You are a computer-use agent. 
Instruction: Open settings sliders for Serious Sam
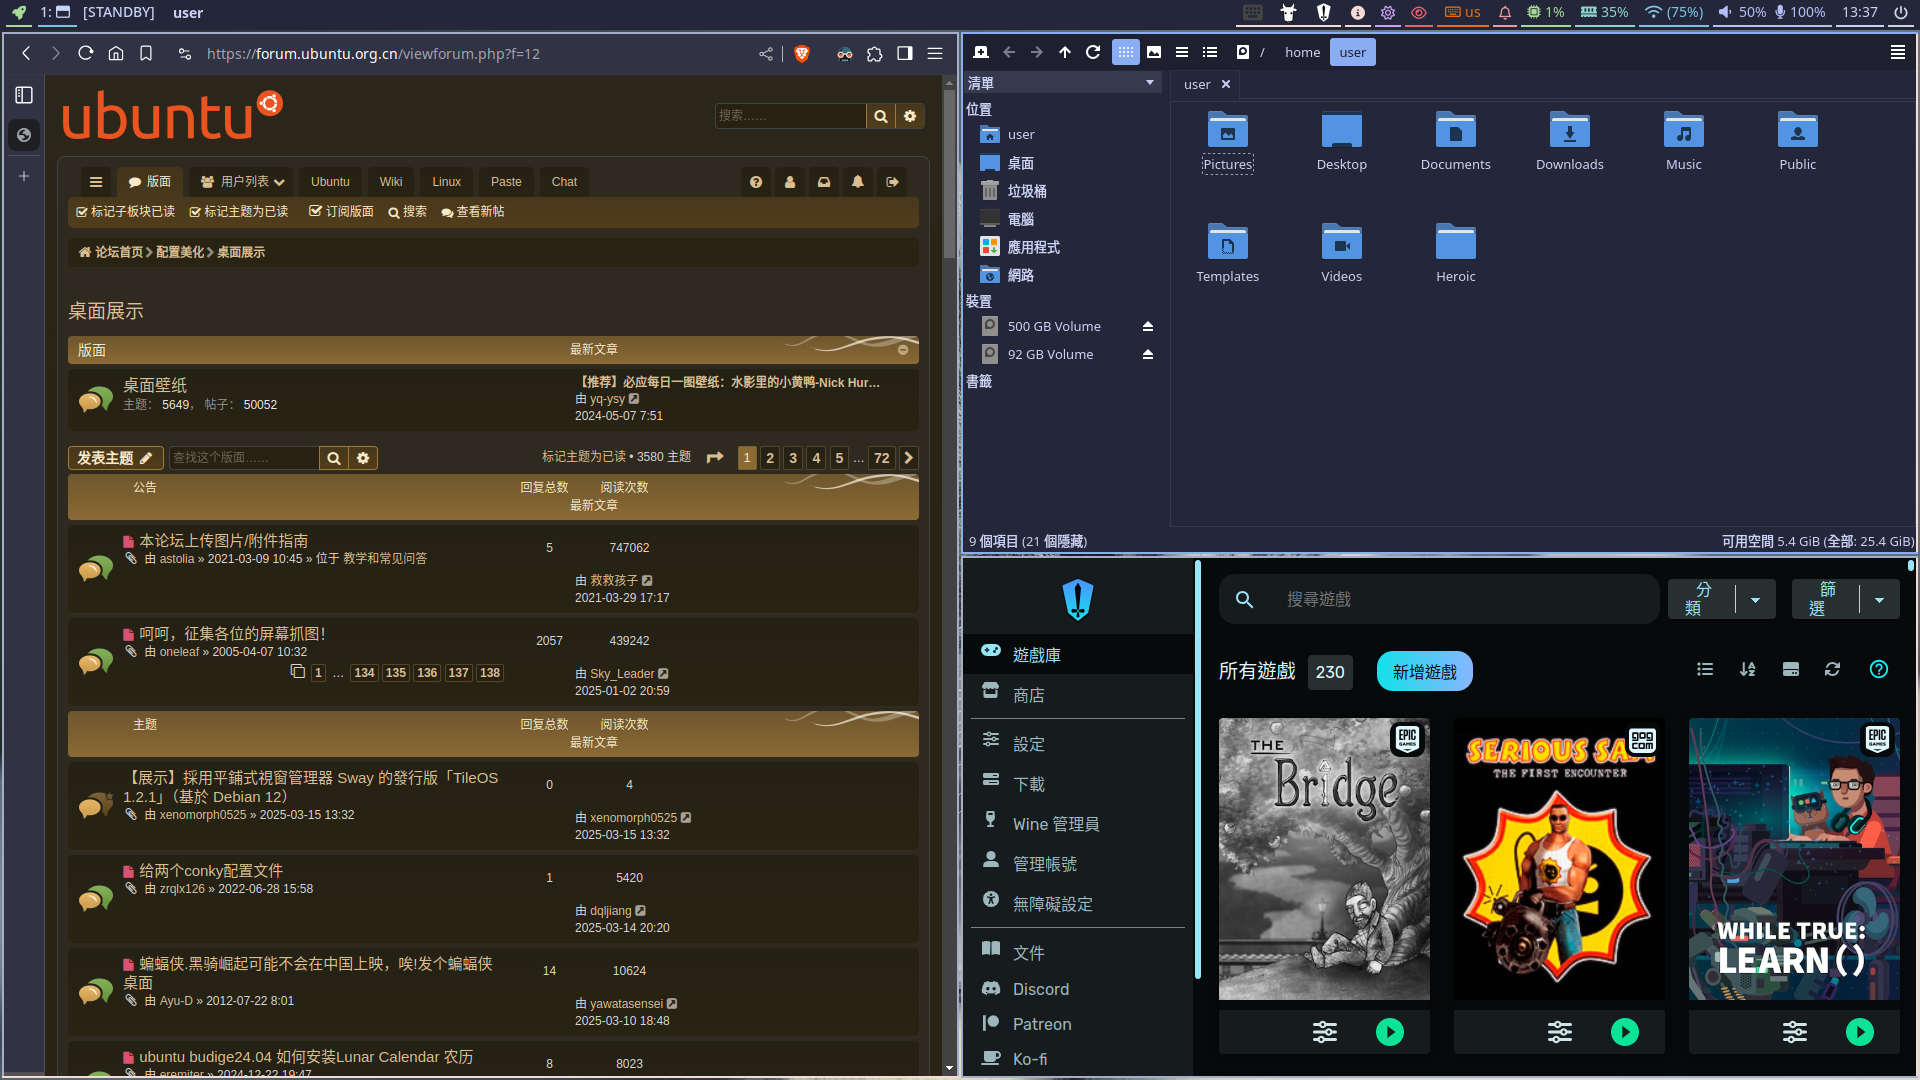click(x=1560, y=1032)
